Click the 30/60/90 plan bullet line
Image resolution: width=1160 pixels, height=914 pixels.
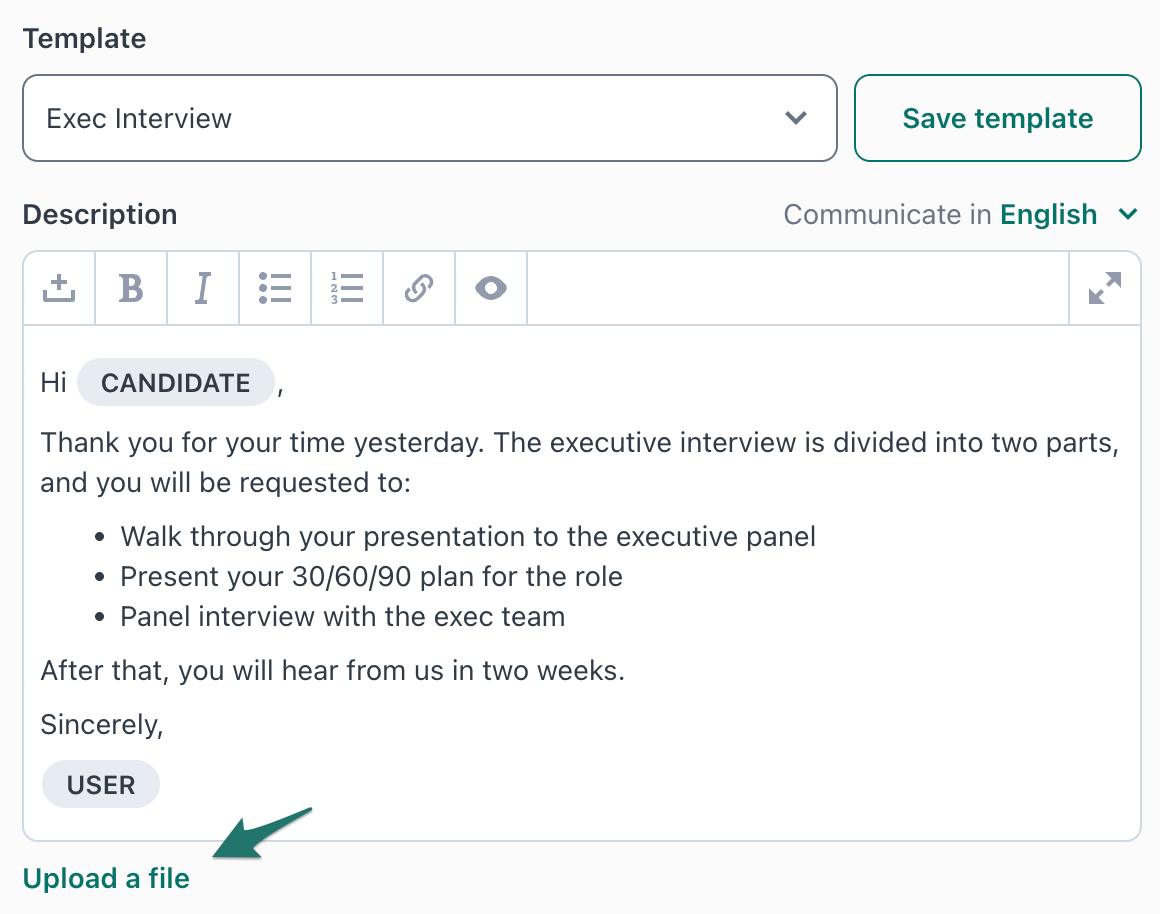click(371, 577)
